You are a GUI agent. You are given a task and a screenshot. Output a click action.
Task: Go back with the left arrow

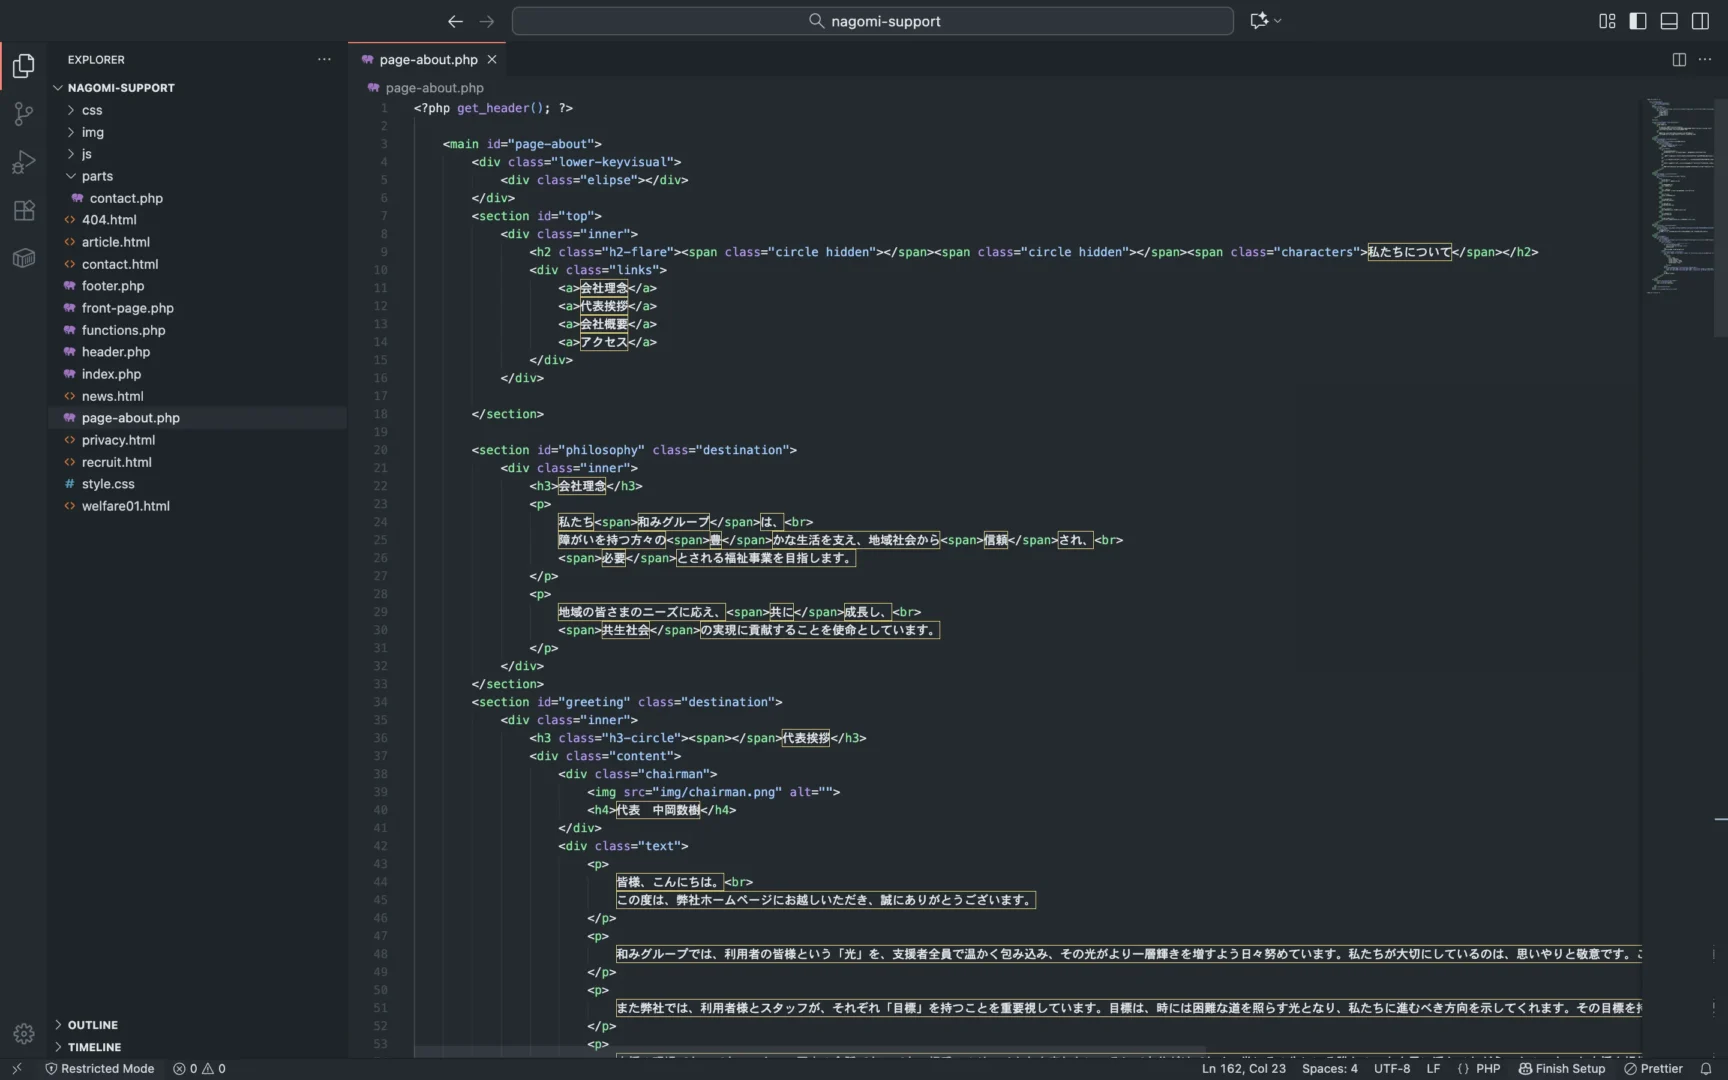click(455, 21)
